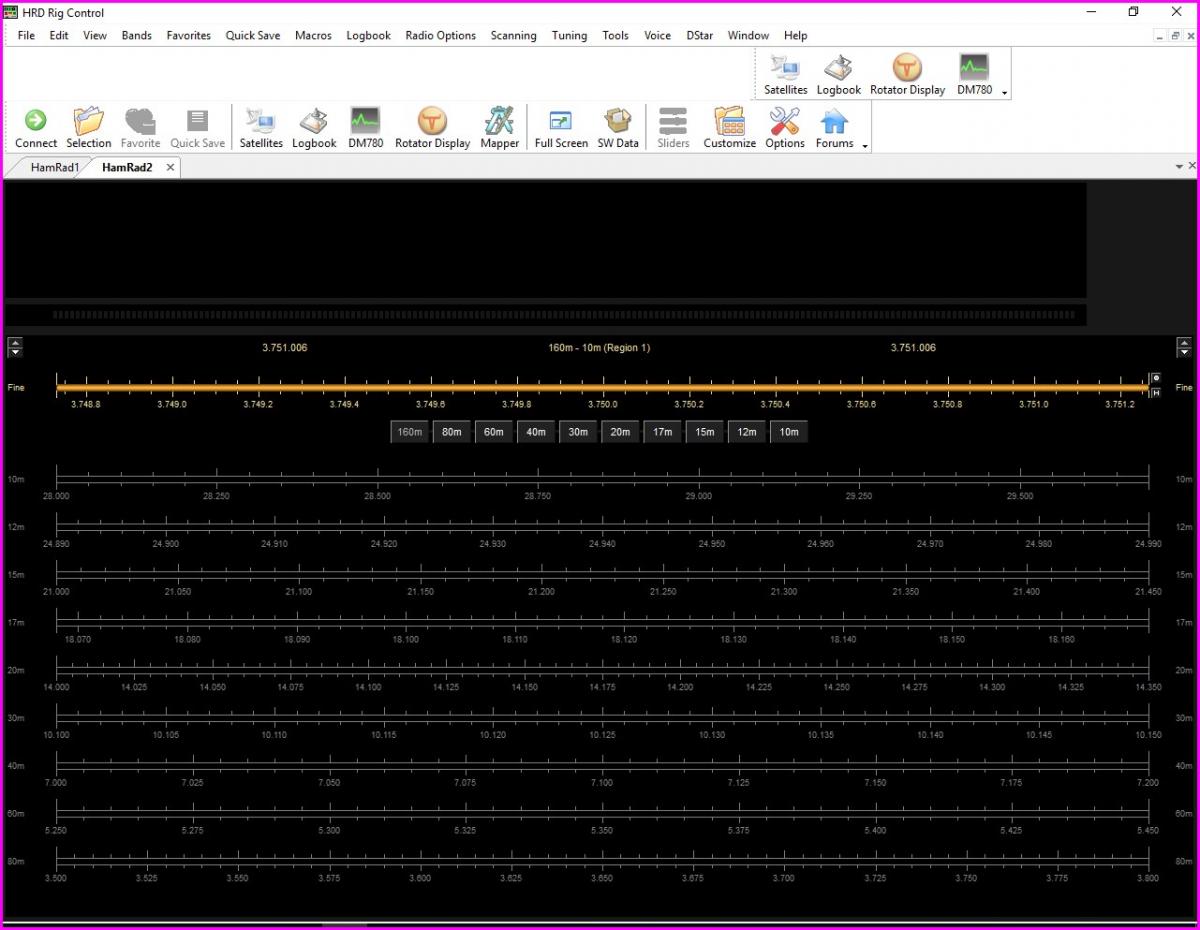Select the 20m band button
Viewport: 1200px width, 930px height.
click(x=620, y=432)
